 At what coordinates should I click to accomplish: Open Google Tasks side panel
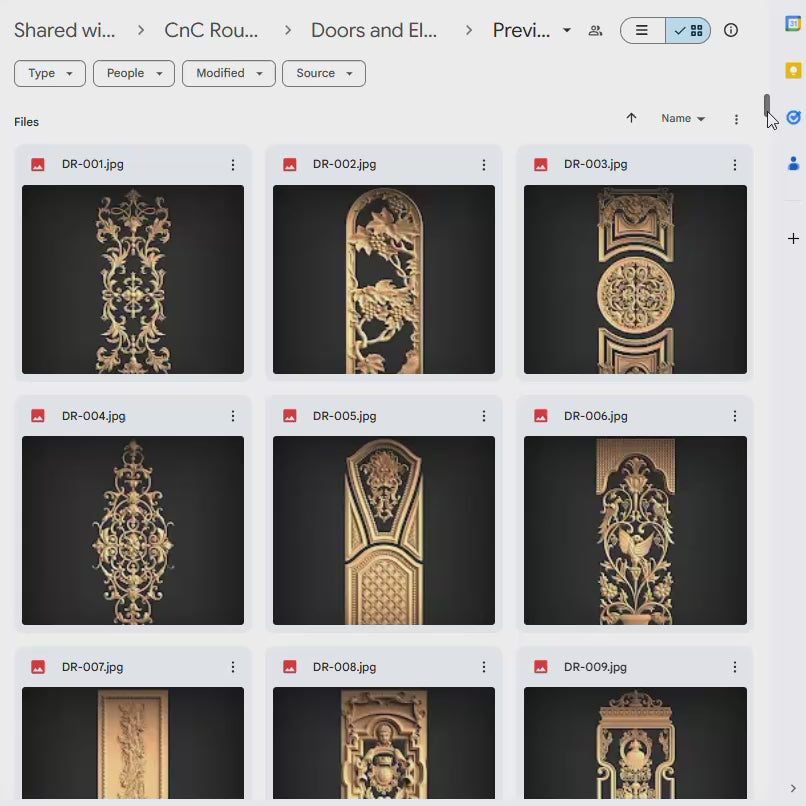[793, 118]
